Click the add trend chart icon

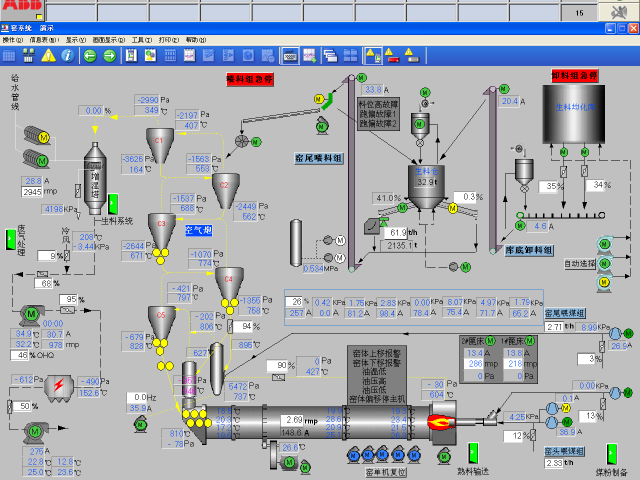tap(310, 56)
